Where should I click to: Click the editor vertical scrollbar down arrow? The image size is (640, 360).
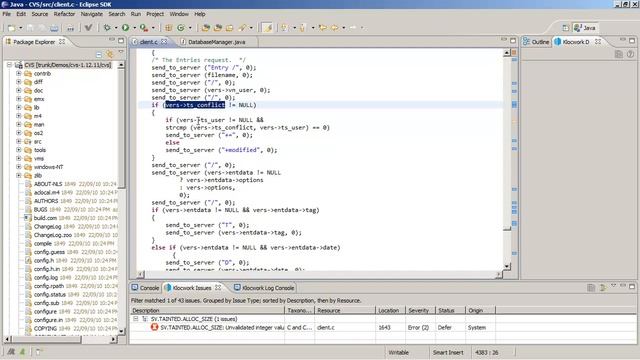point(507,267)
